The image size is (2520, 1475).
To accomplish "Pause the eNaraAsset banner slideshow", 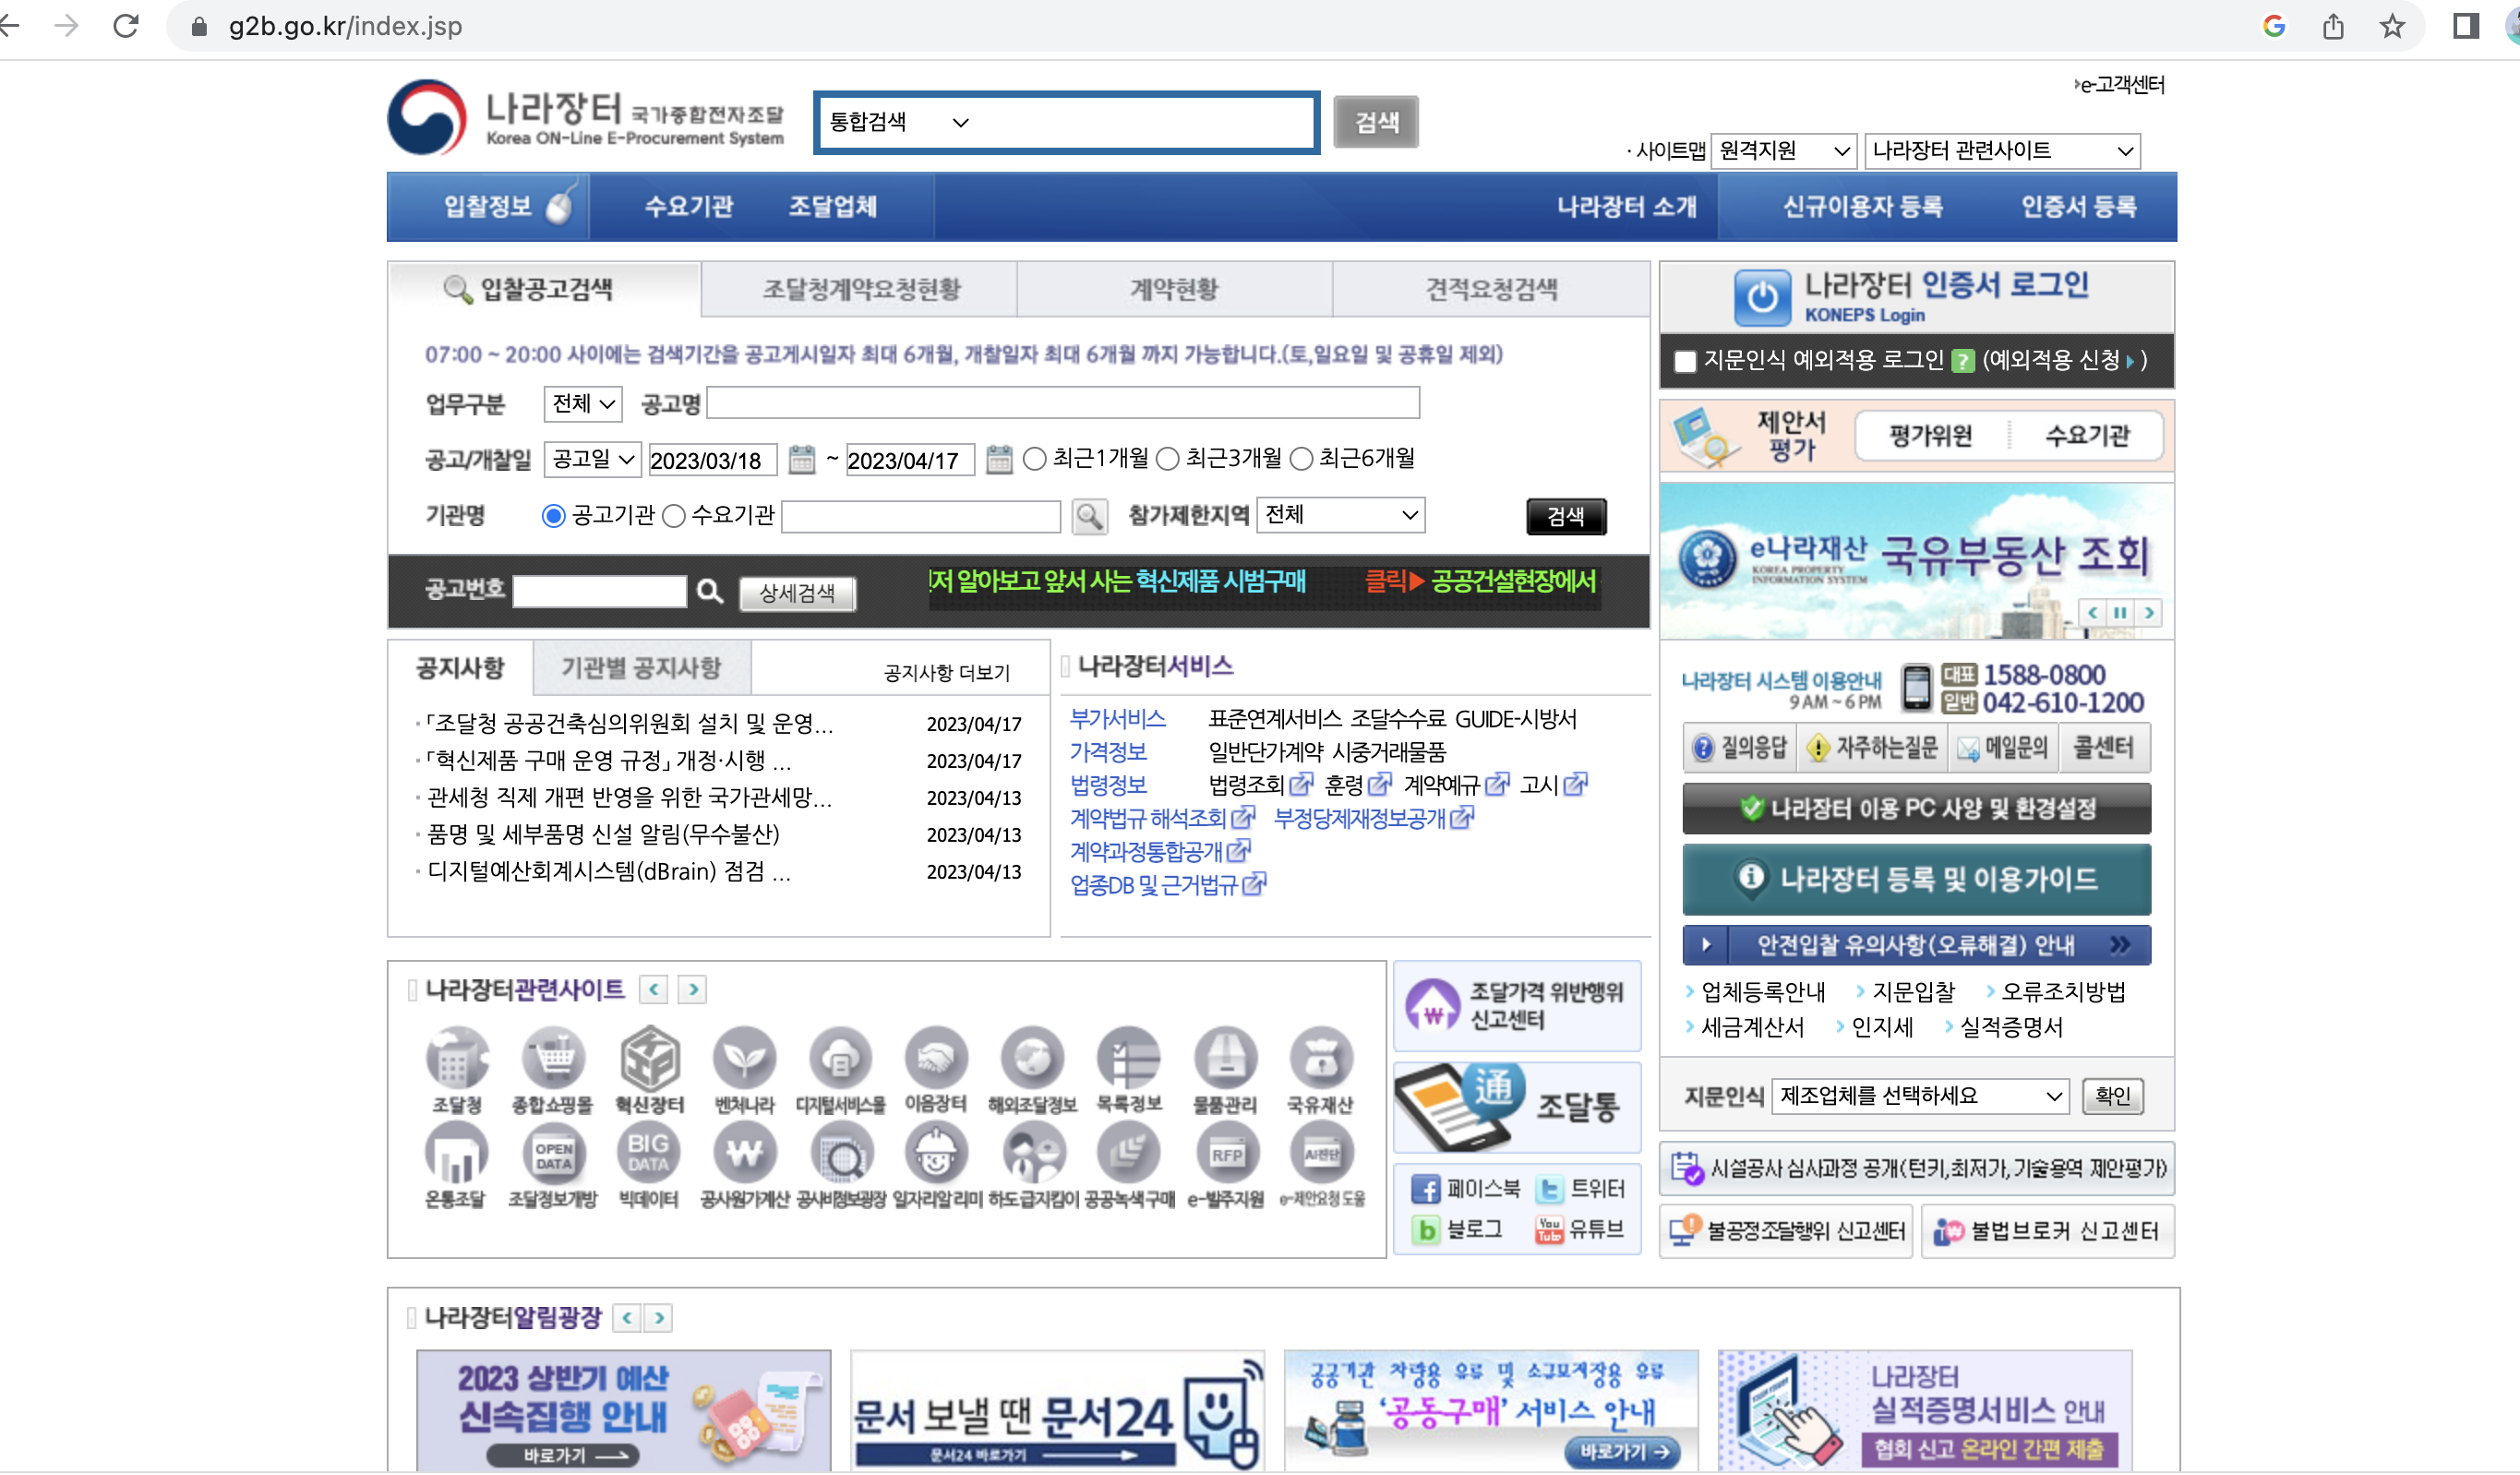I will coord(2120,613).
